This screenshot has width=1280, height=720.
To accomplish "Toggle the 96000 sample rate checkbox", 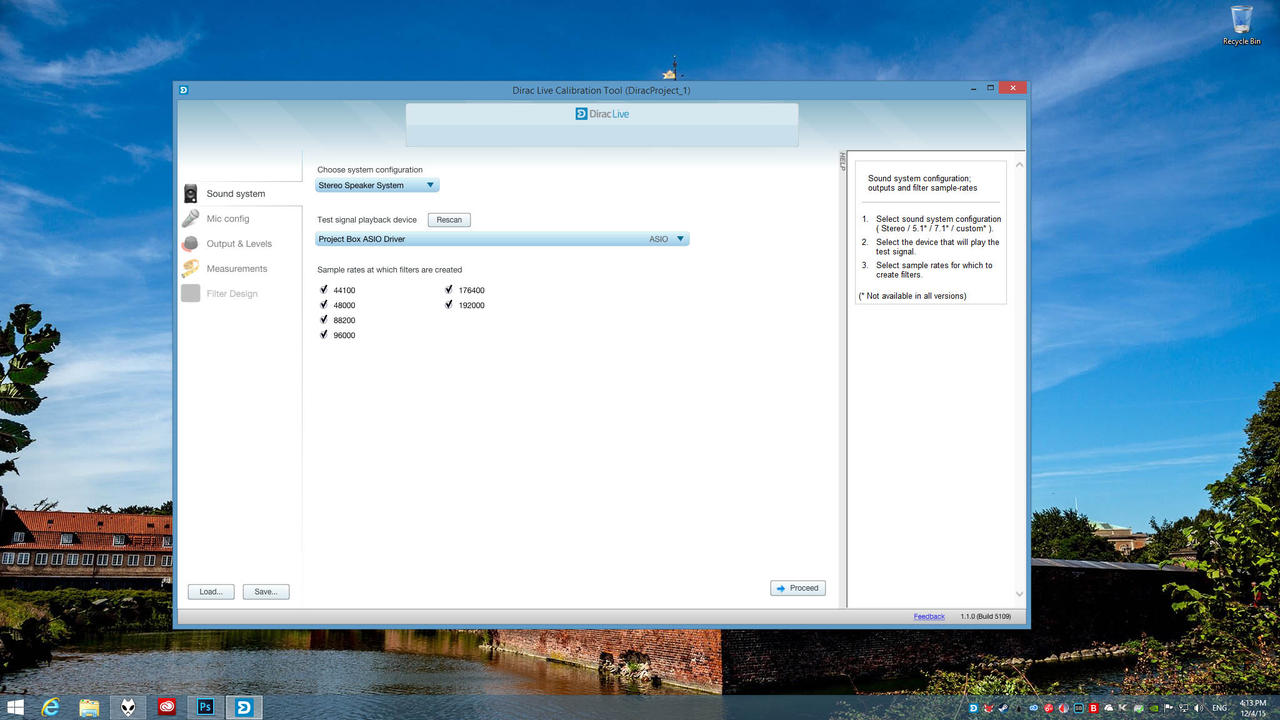I will click(324, 335).
